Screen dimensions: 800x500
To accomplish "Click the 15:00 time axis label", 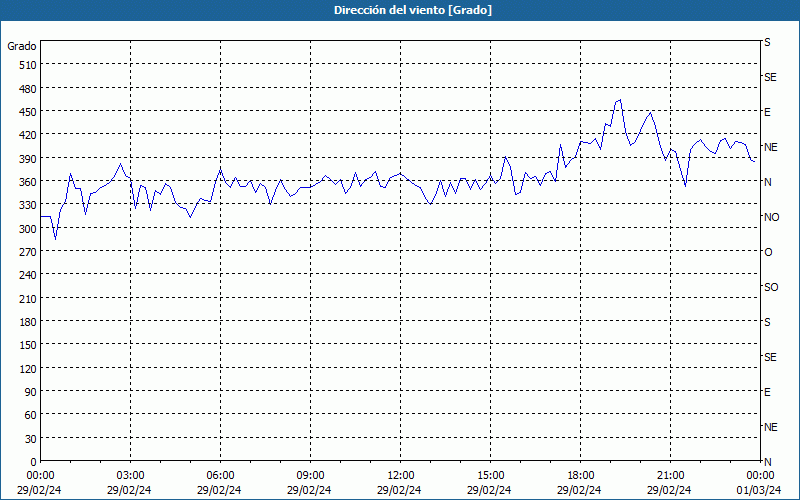I will click(490, 476).
